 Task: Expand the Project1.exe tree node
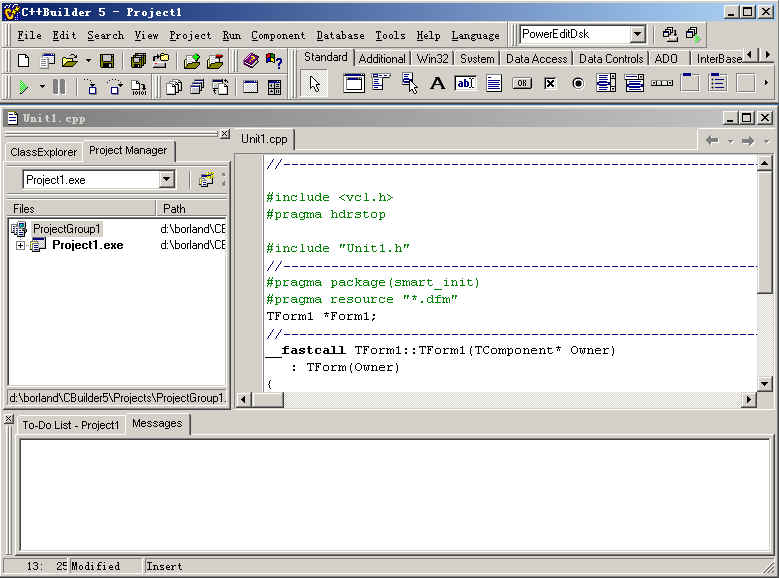click(x=20, y=245)
